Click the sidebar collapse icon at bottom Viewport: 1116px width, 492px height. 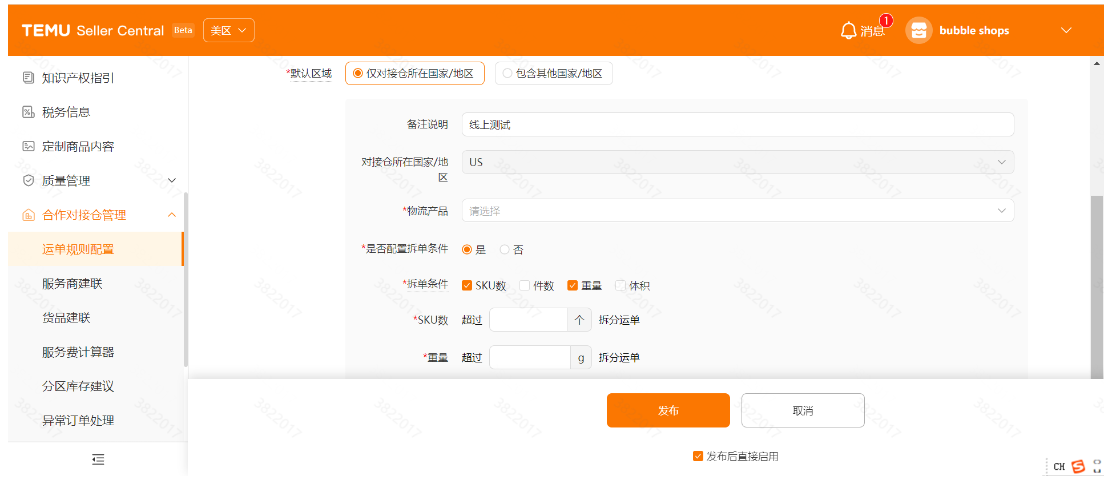point(98,459)
